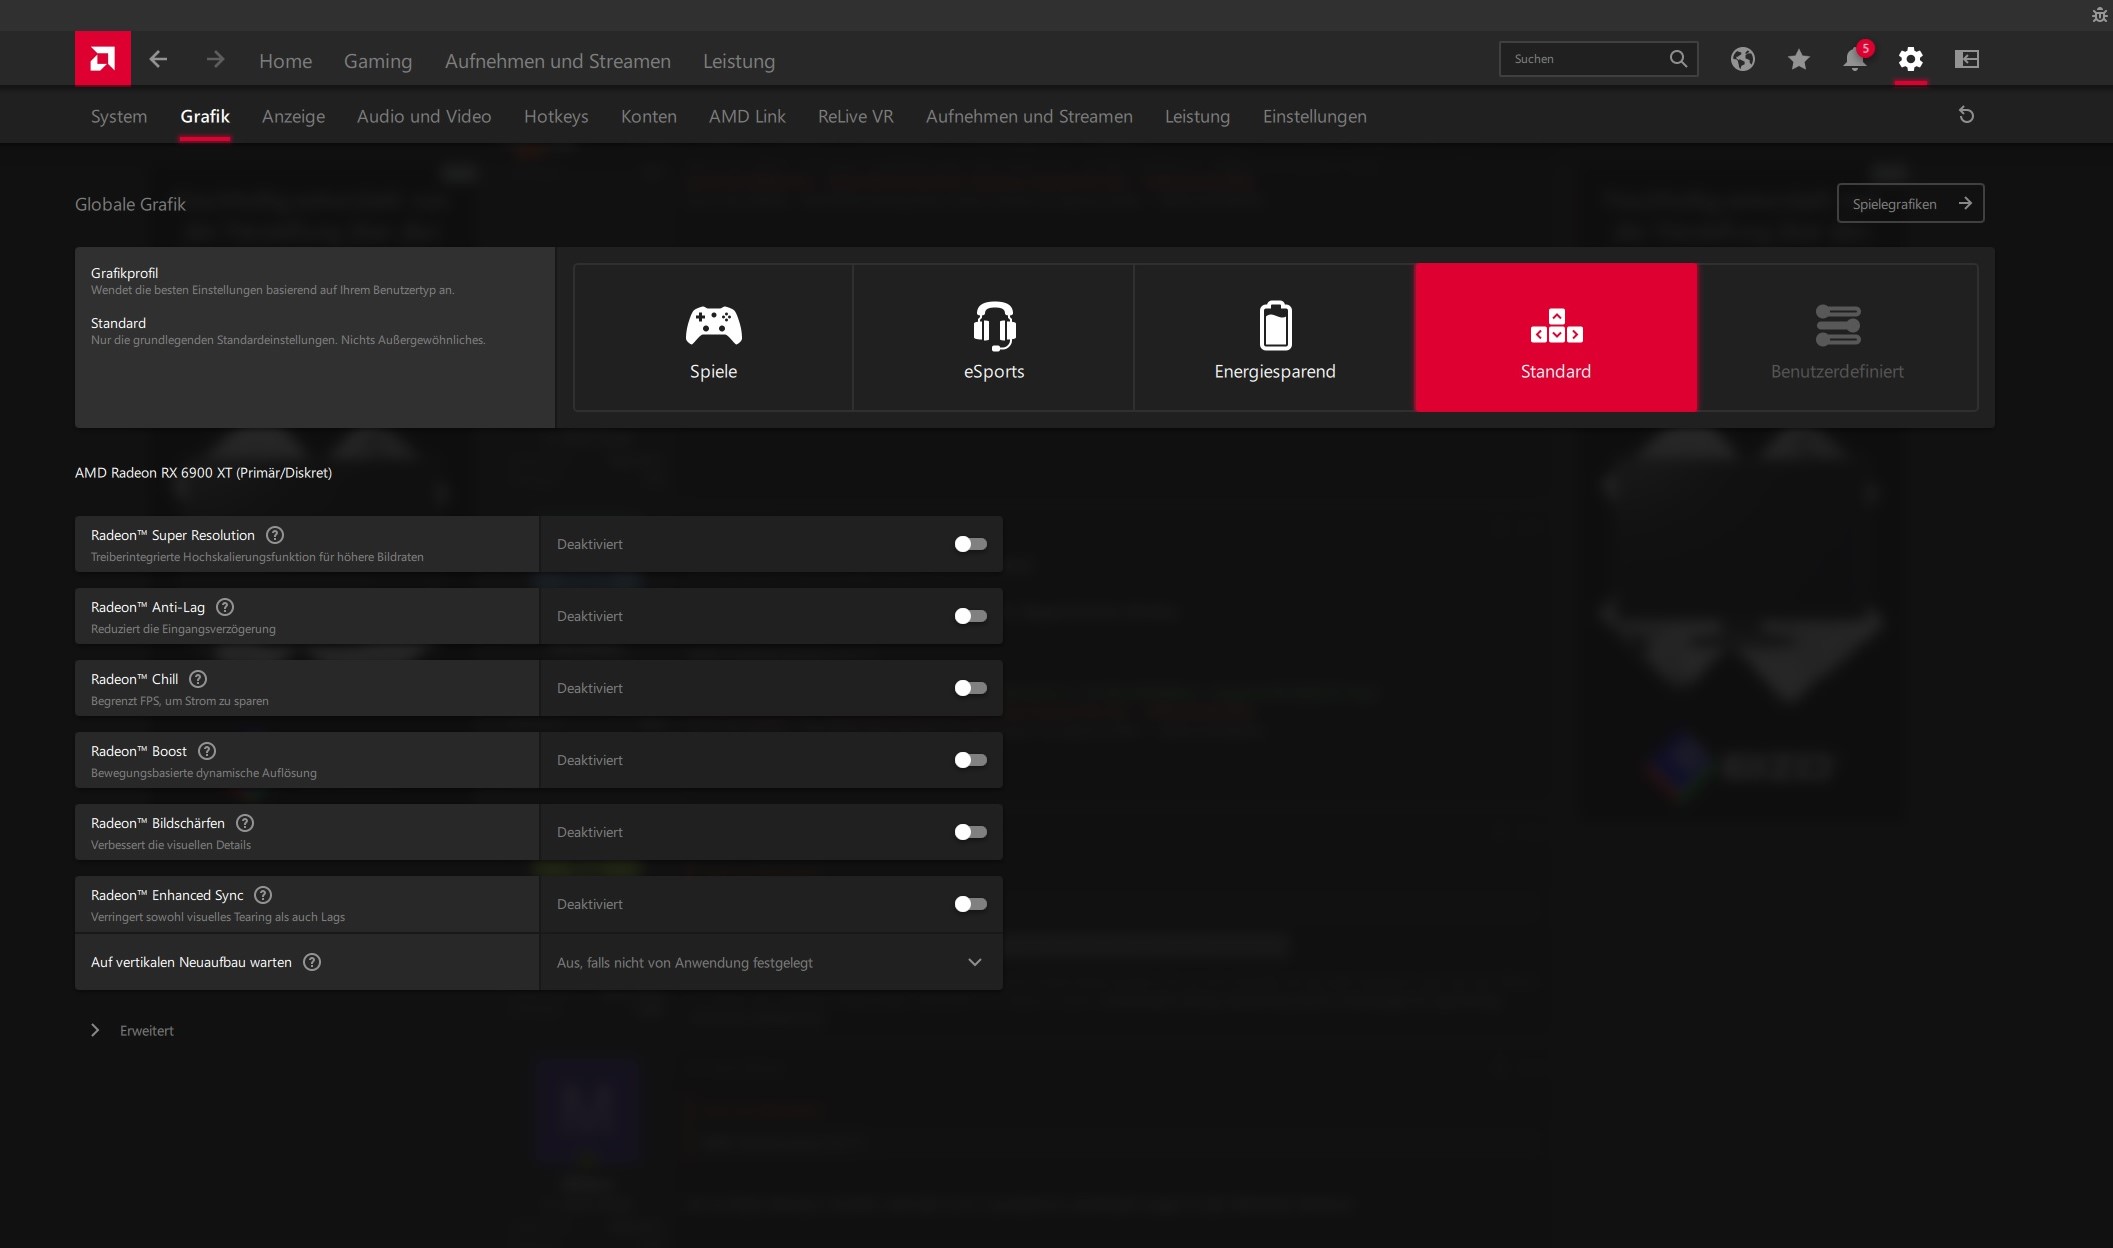Select the Energiesparend profile

pyautogui.click(x=1275, y=338)
